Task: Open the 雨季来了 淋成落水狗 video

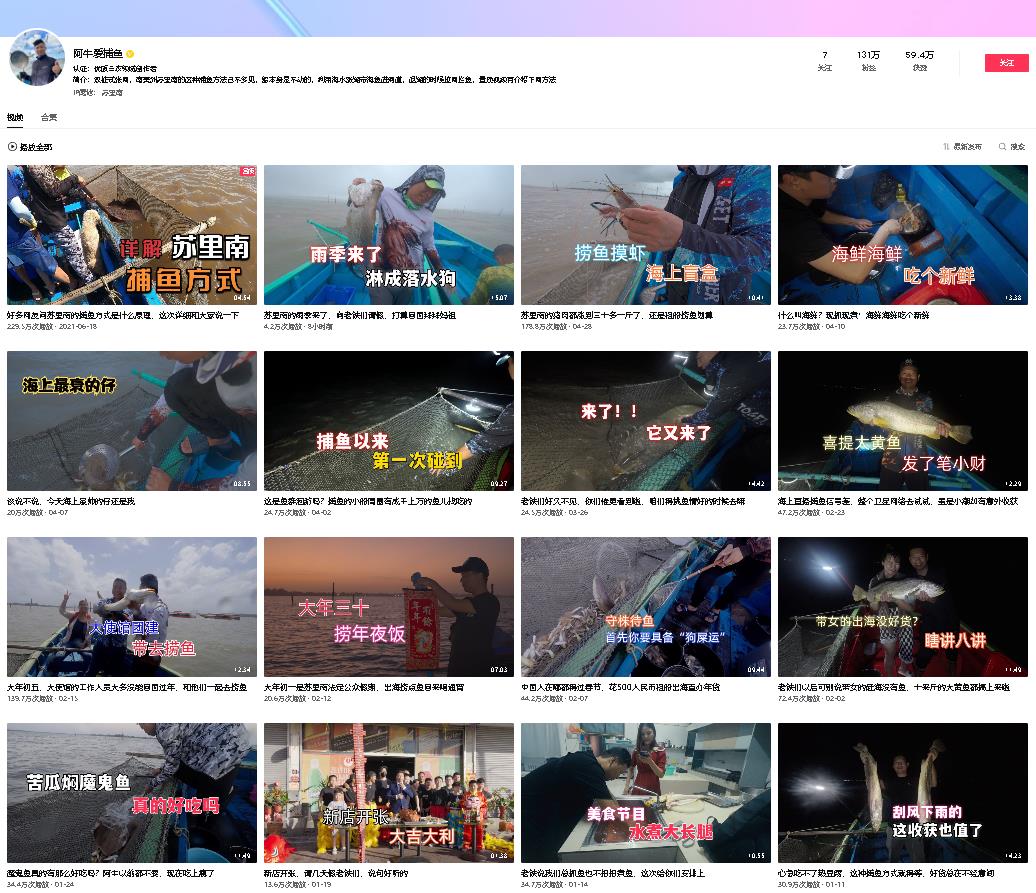Action: (388, 235)
